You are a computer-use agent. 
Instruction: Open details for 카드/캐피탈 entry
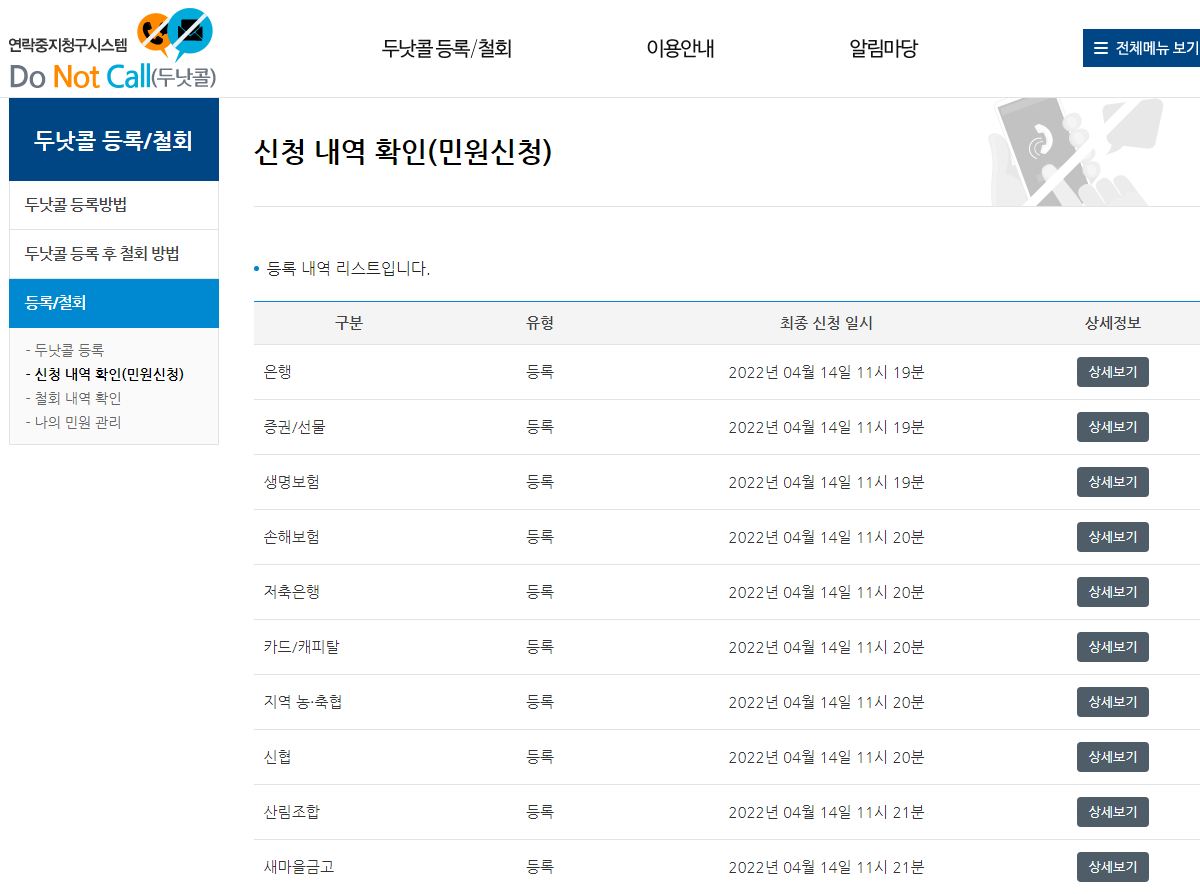(1112, 646)
